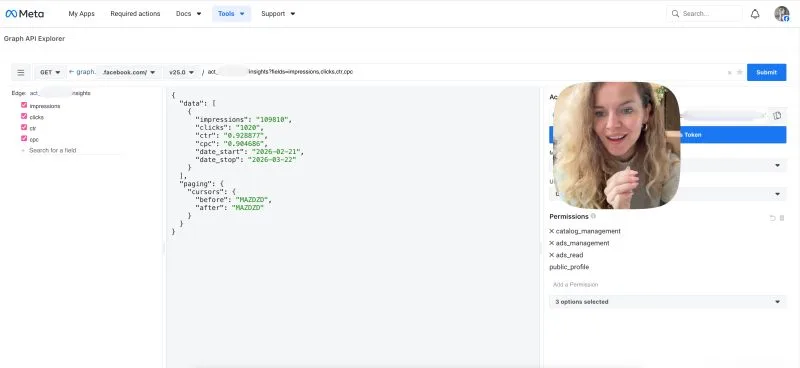Save the query with the star icon

coord(739,72)
